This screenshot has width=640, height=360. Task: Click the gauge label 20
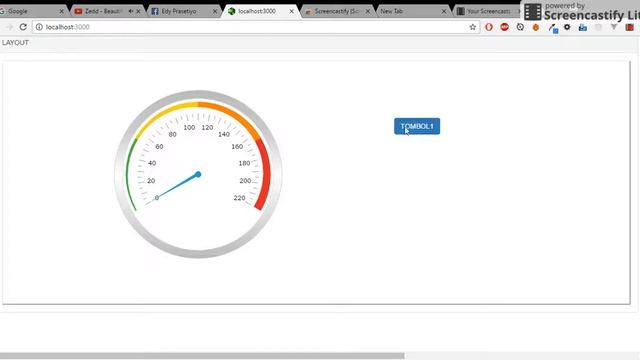[151, 180]
